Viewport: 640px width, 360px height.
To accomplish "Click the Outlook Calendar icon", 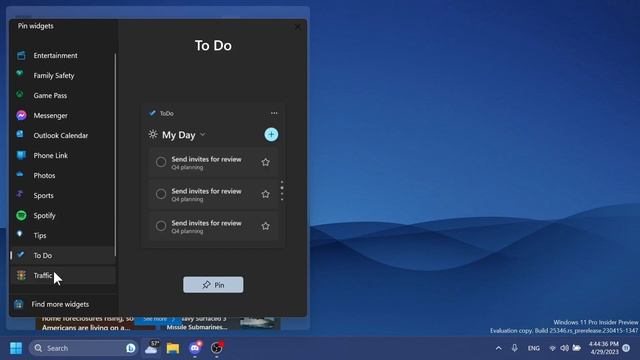I will tap(20, 134).
